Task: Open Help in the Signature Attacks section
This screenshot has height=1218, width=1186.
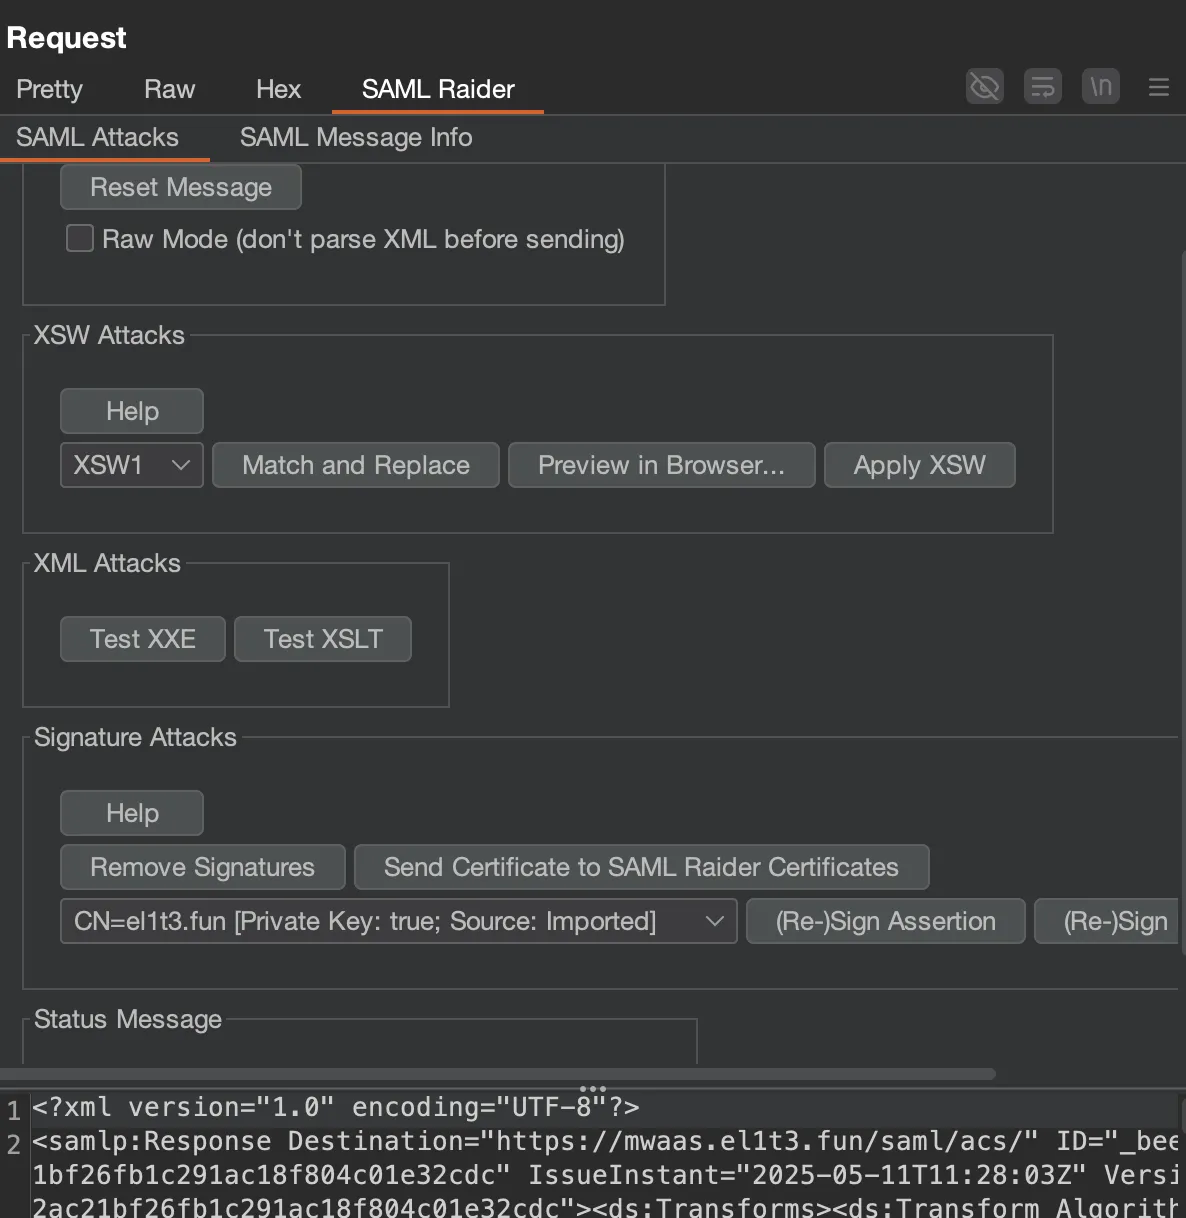Action: pos(132,813)
